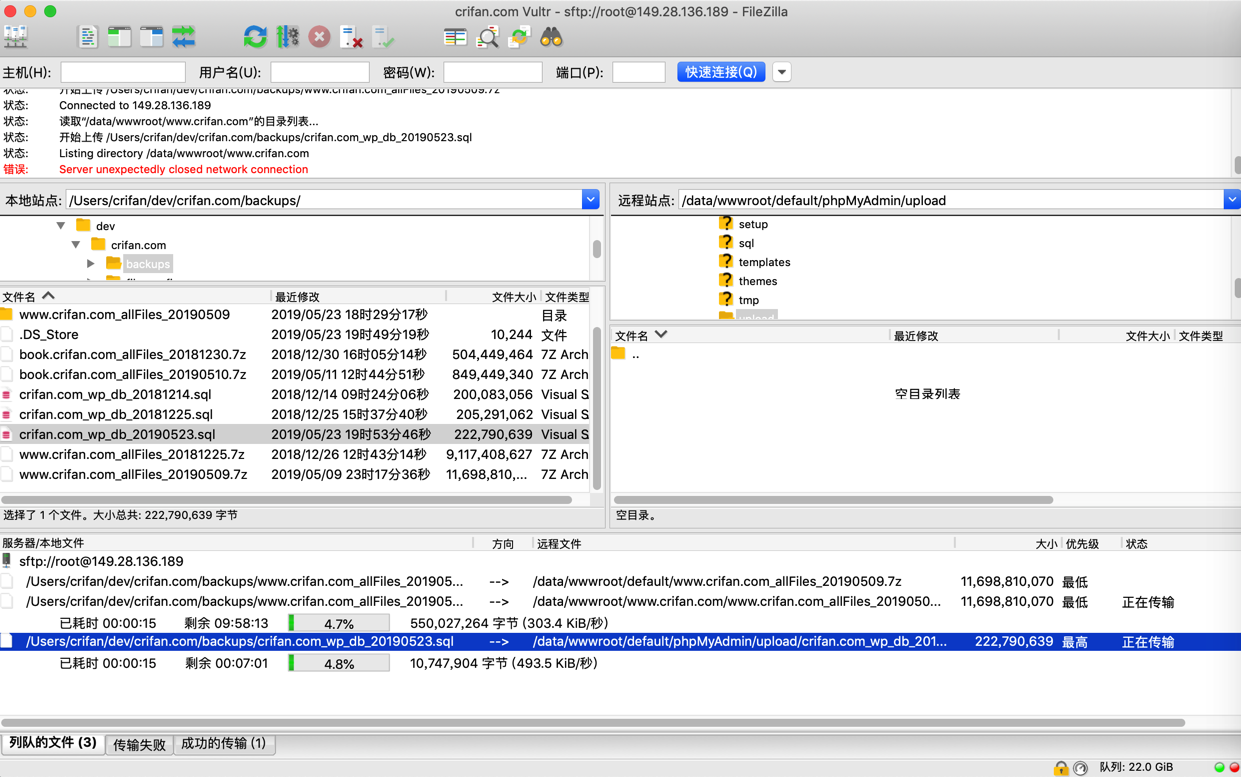Screen dimensions: 1241x777
Task: Disconnect from the current server
Action: click(x=351, y=37)
